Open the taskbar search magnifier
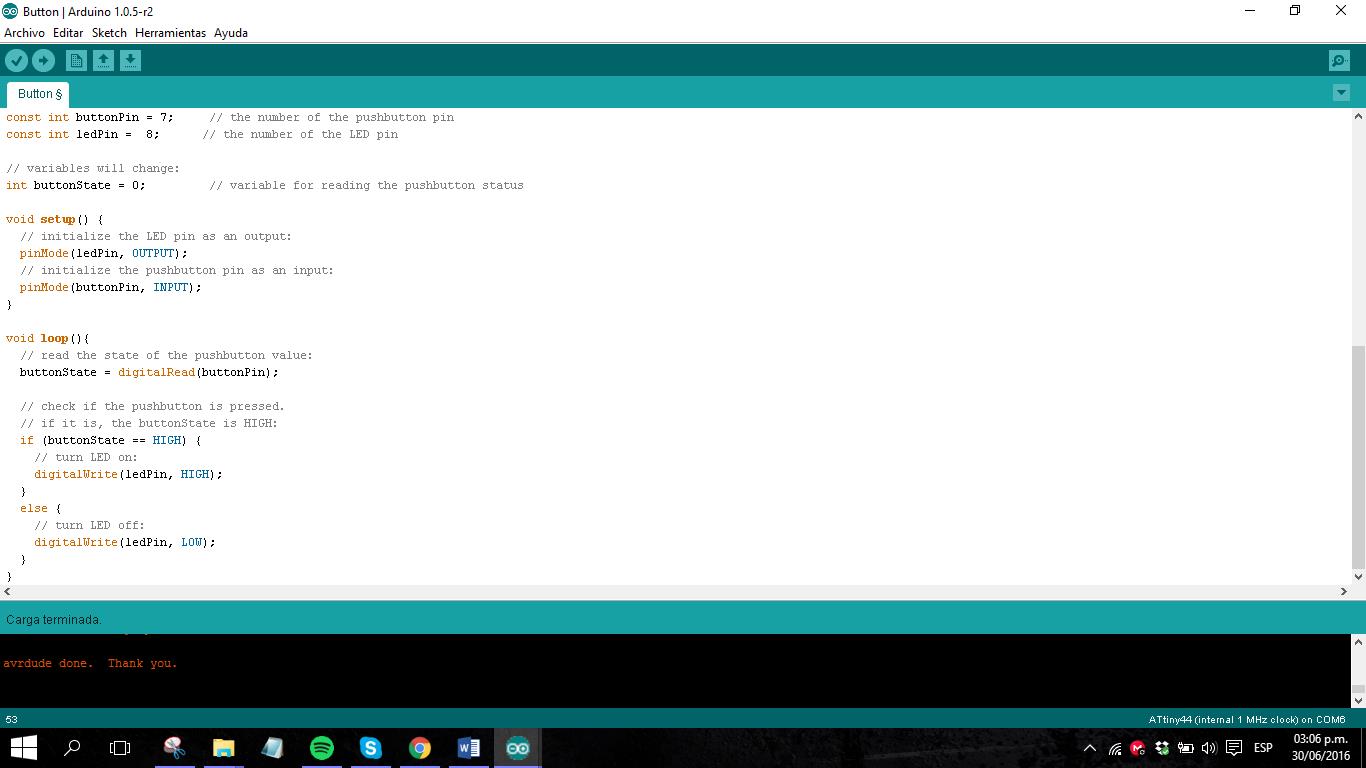The height and width of the screenshot is (768, 1366). click(72, 748)
